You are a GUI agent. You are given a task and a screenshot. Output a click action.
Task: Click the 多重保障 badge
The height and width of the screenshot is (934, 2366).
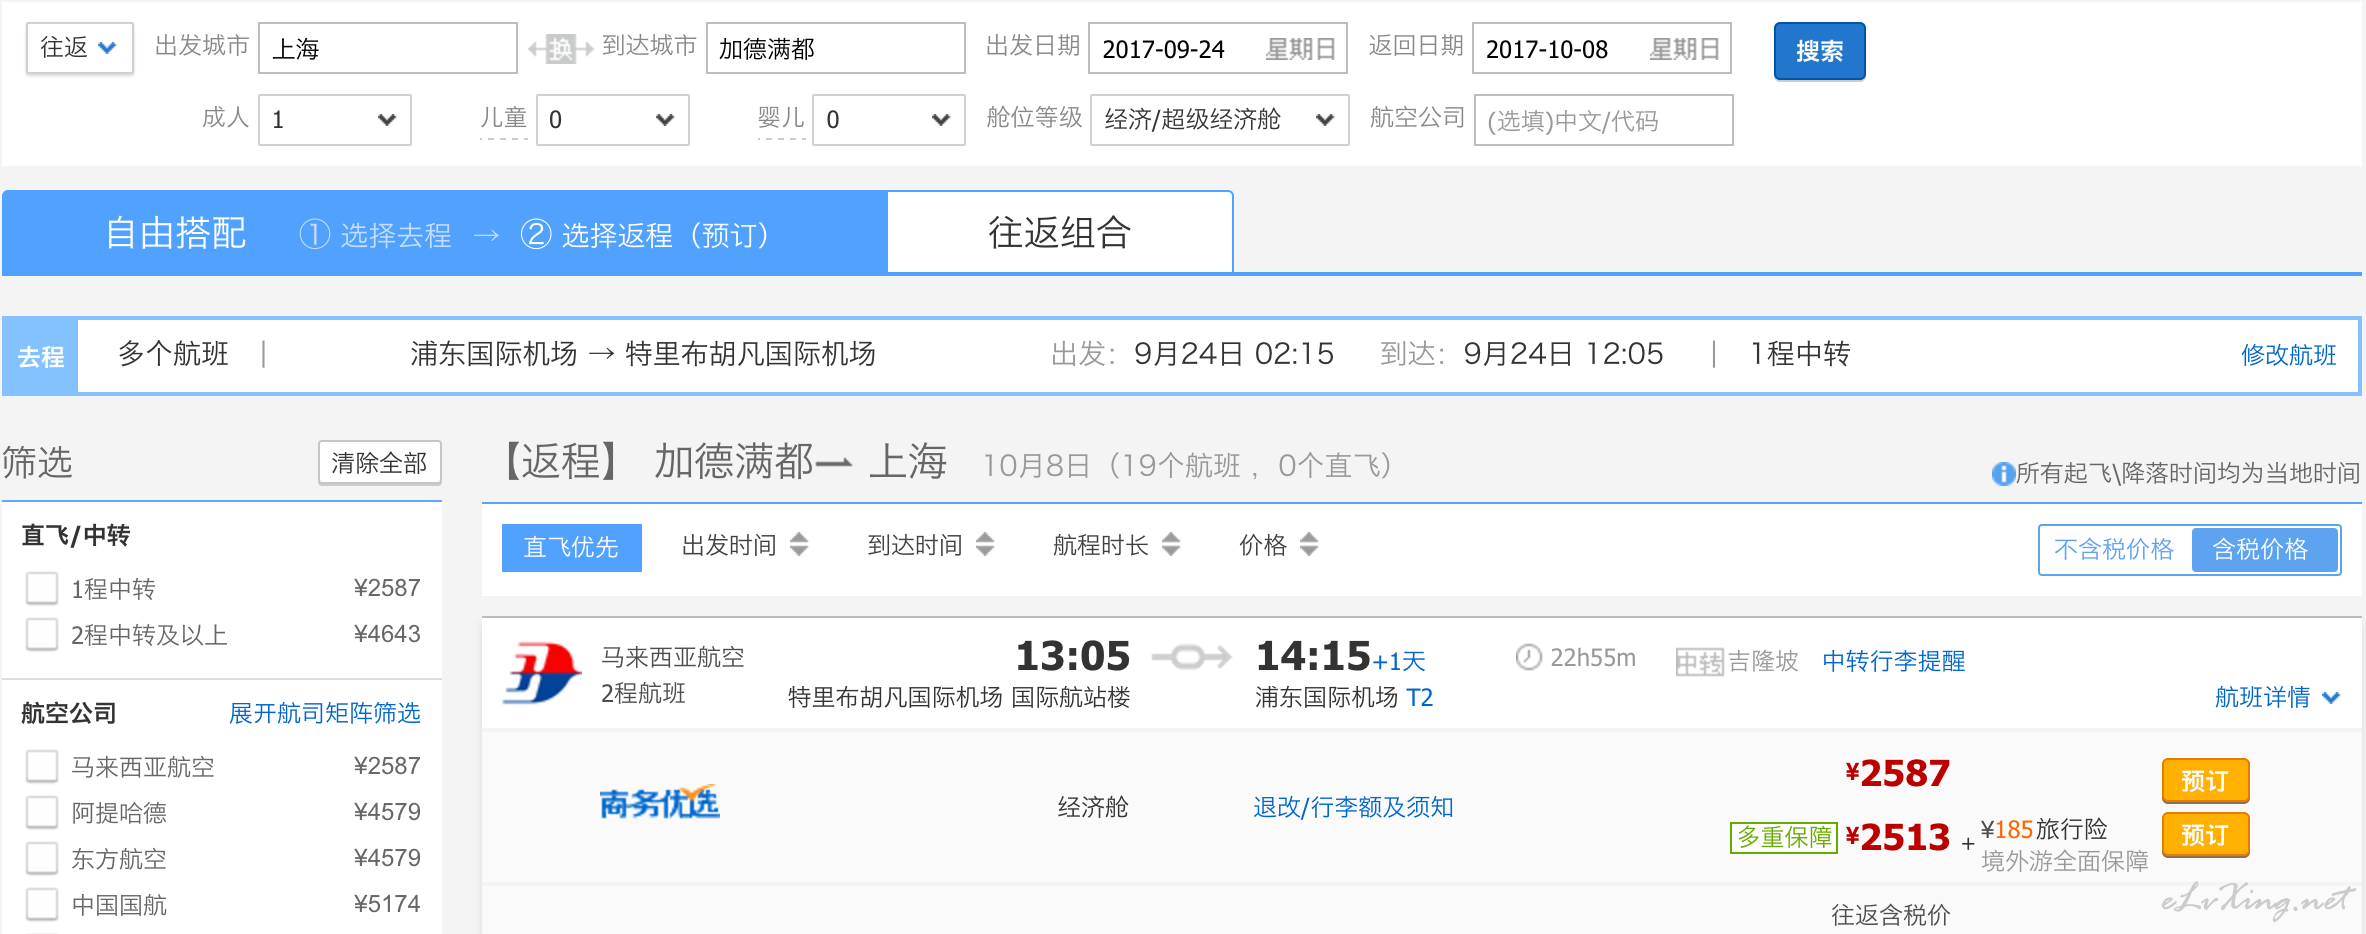(1783, 837)
